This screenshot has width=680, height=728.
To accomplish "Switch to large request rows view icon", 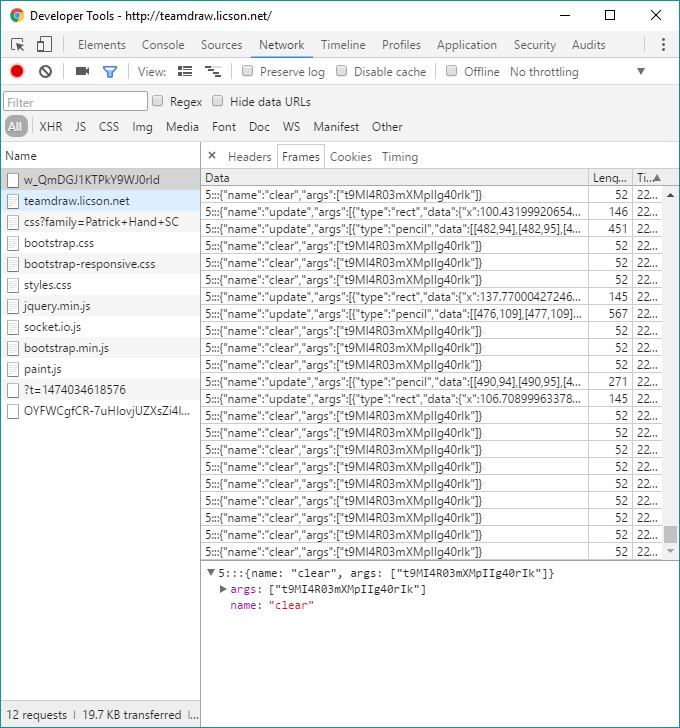I will click(x=185, y=72).
